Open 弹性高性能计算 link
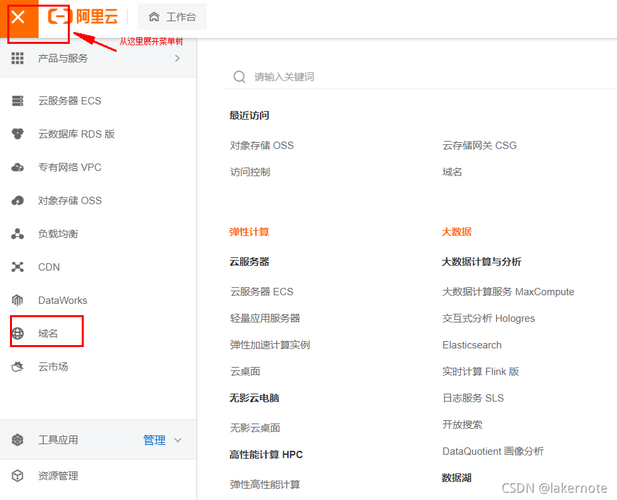The image size is (617, 500). click(x=265, y=484)
